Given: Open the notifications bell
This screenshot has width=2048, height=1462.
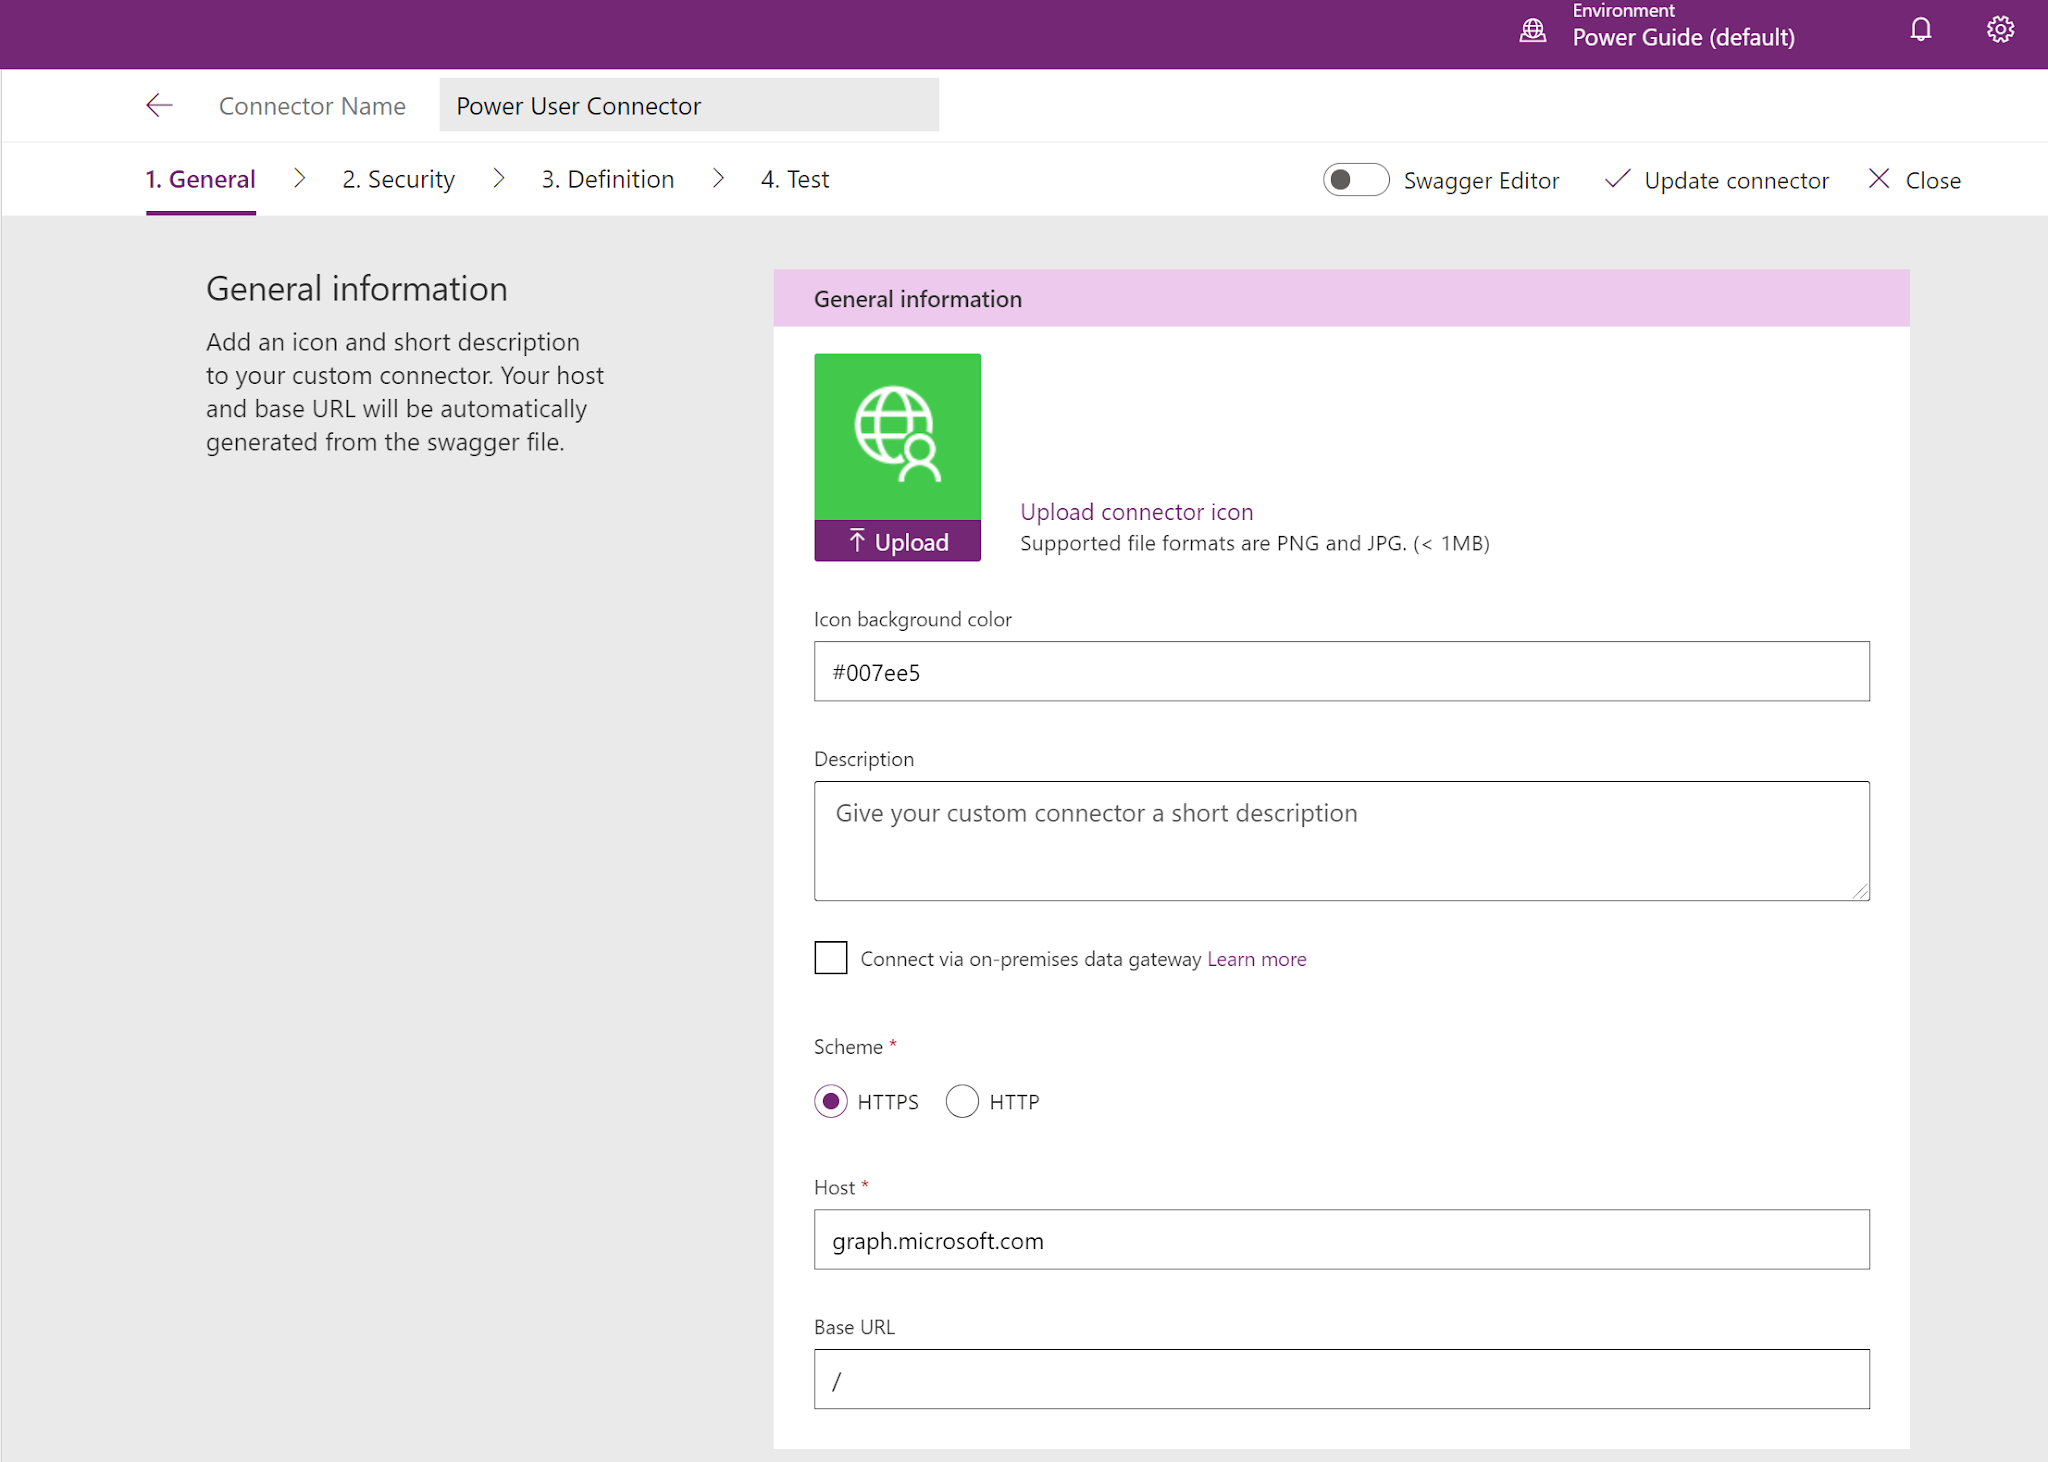Looking at the screenshot, I should coord(1920,30).
